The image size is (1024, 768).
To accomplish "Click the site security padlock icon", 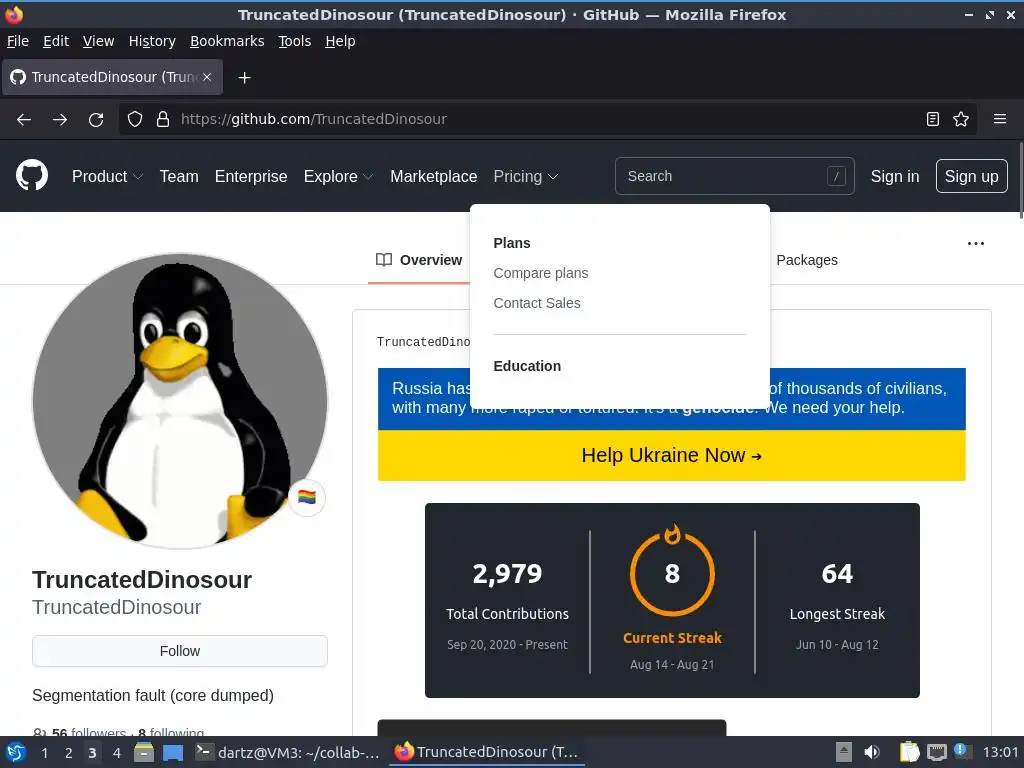I will pyautogui.click(x=163, y=119).
